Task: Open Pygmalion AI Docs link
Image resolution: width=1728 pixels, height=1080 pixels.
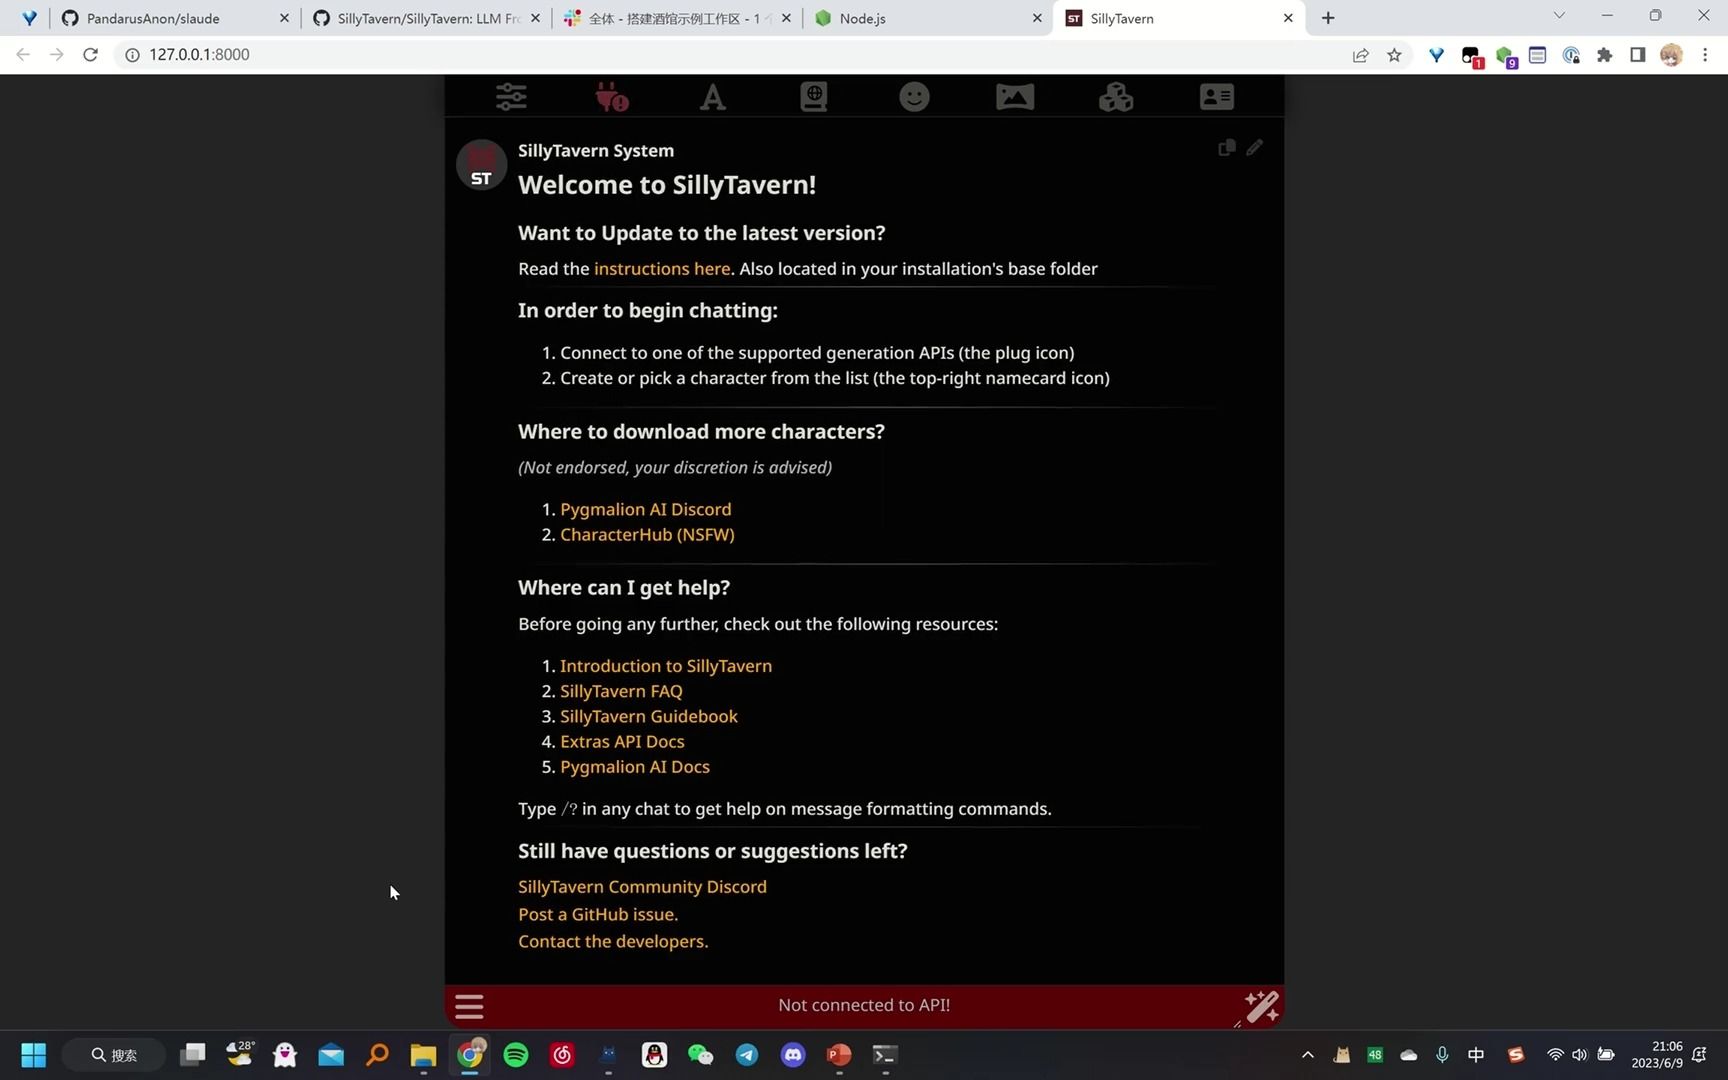Action: [635, 767]
